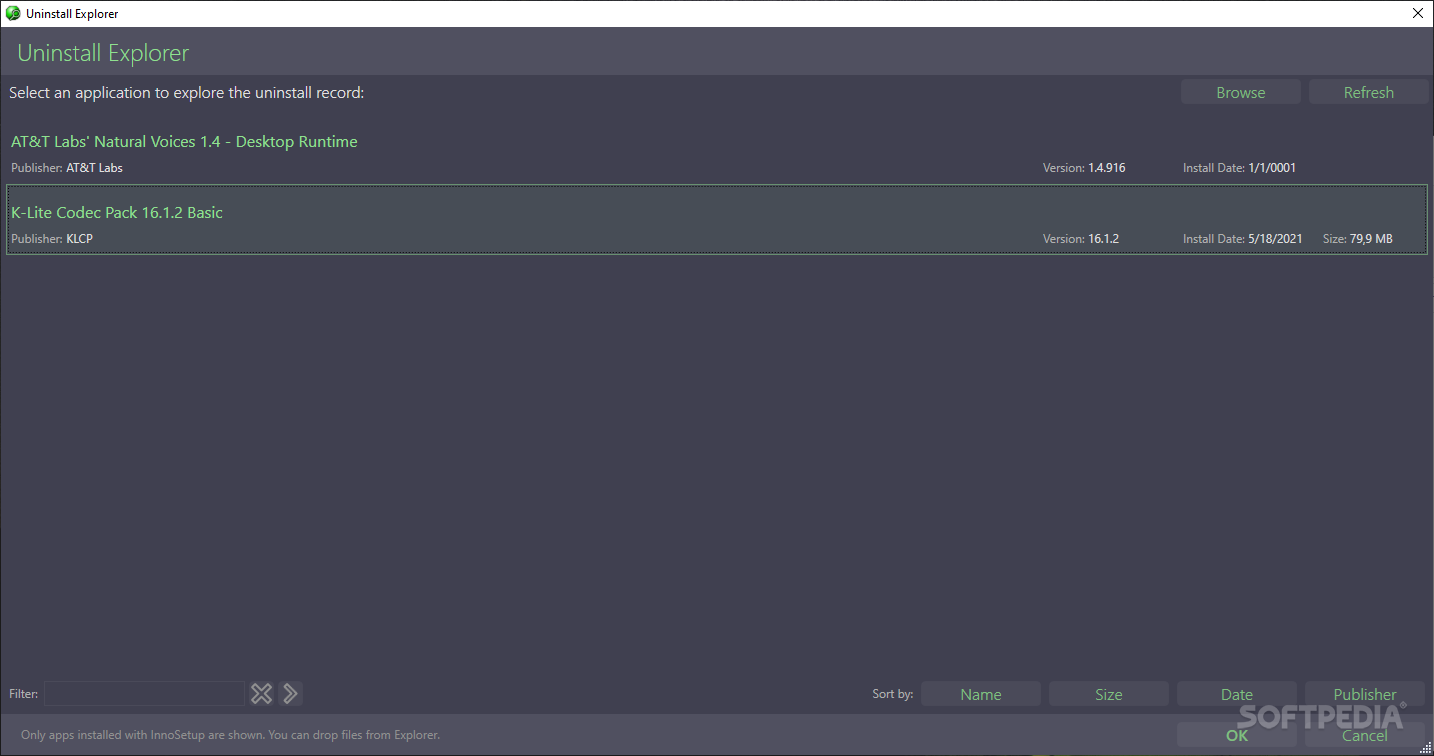
Task: Refresh the application list
Action: pos(1369,92)
